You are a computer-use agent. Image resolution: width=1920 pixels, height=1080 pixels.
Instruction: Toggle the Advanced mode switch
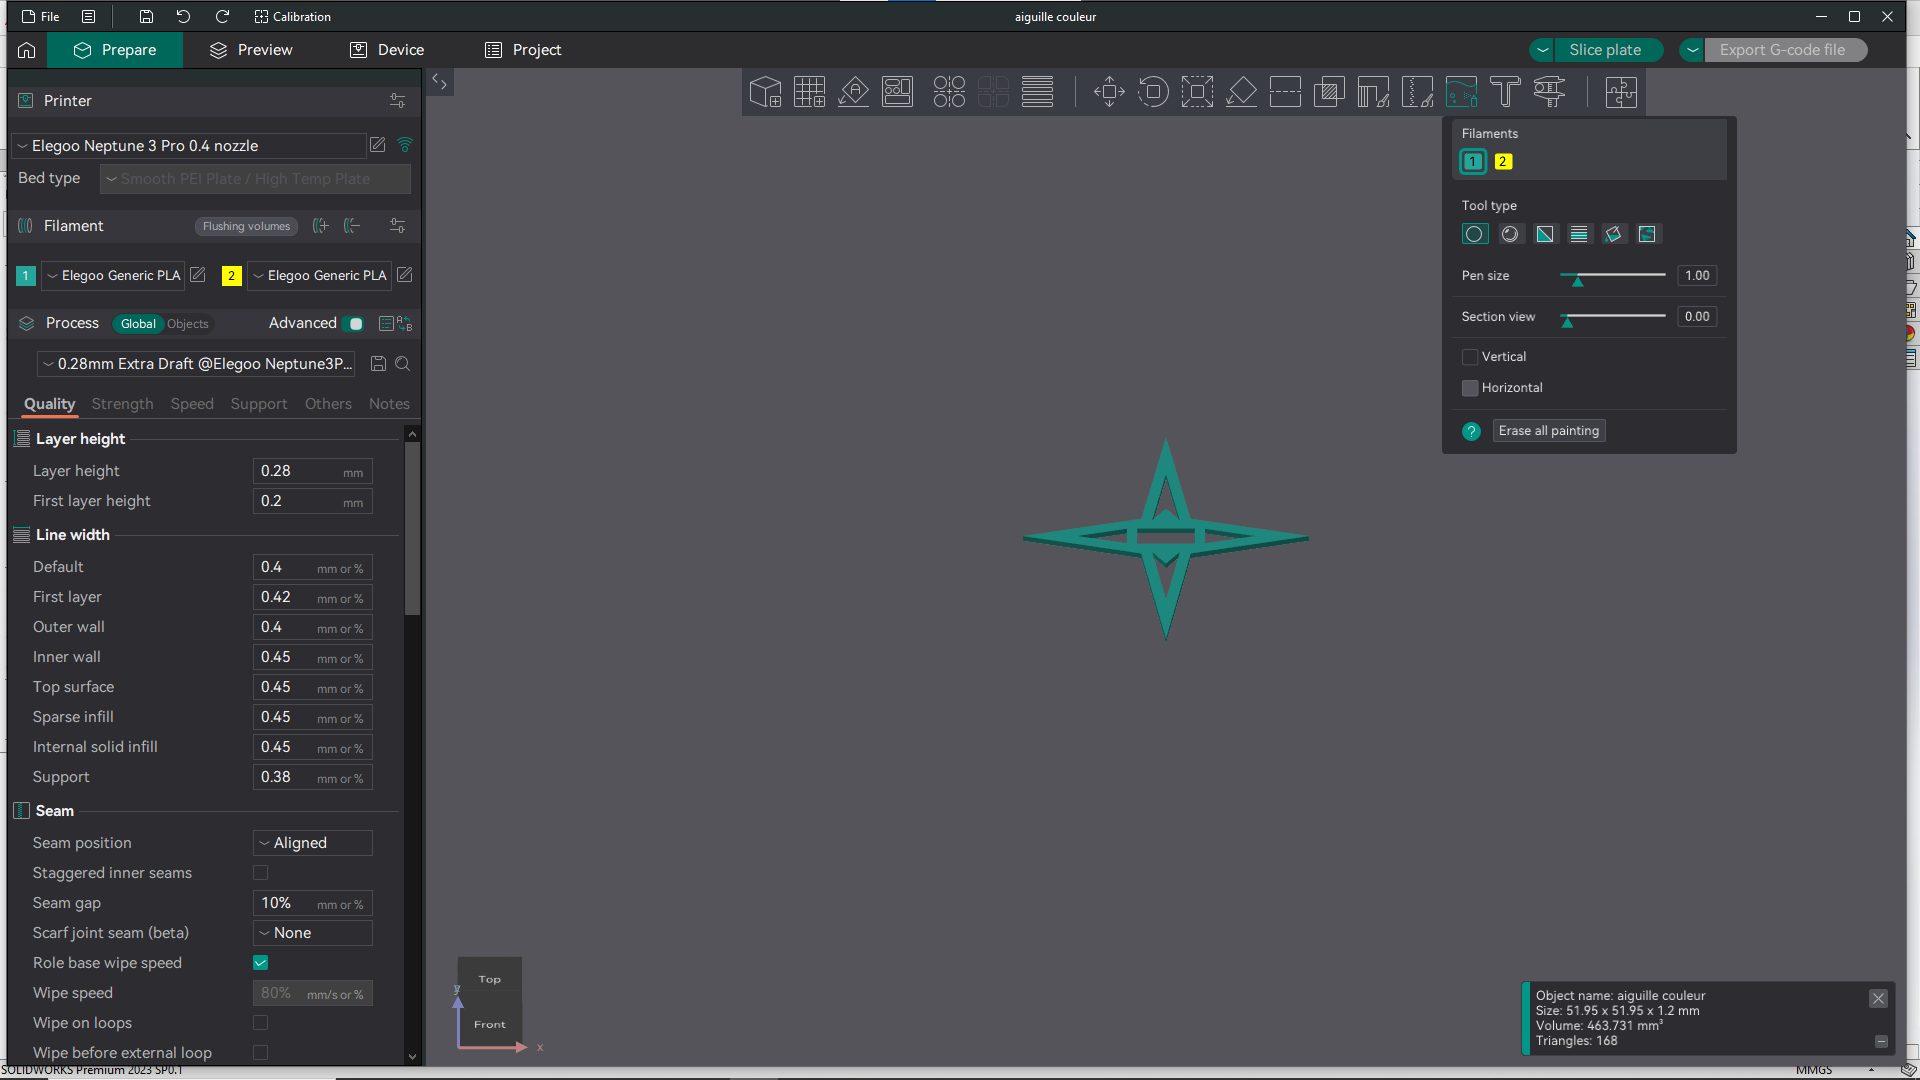(x=352, y=324)
